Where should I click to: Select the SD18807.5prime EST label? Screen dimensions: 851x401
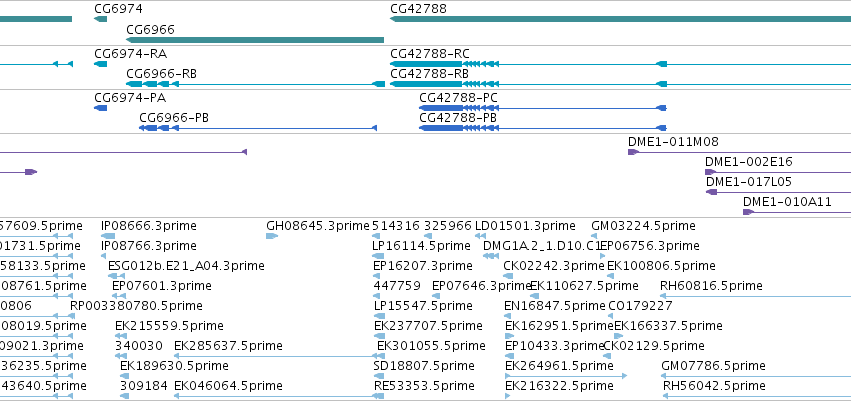tap(424, 366)
